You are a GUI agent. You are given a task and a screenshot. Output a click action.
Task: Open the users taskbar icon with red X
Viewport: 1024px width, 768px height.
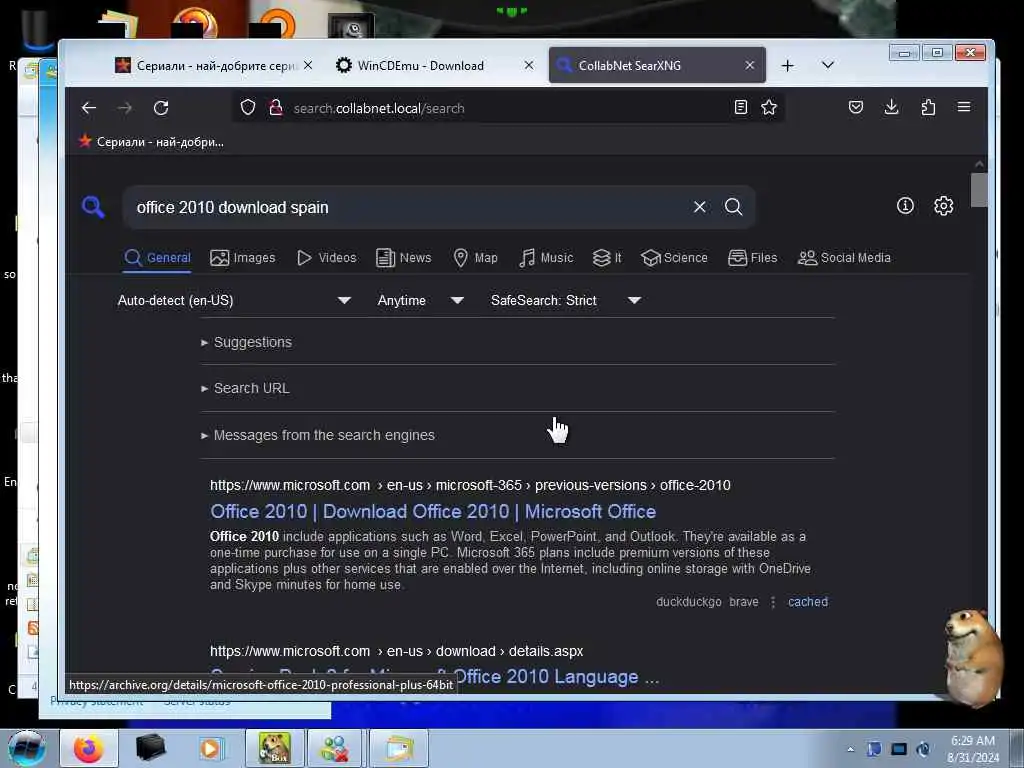click(x=336, y=748)
